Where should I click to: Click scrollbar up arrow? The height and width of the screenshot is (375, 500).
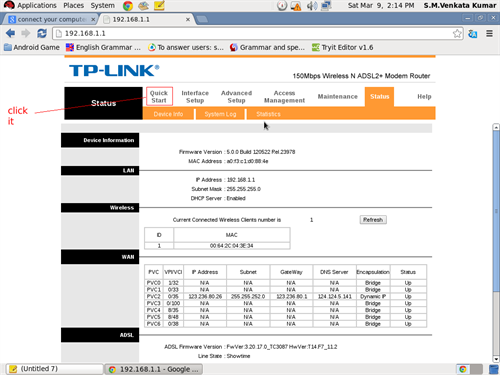tap(496, 127)
